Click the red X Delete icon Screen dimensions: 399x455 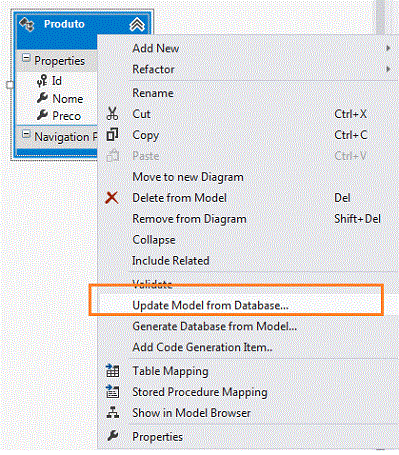(112, 198)
